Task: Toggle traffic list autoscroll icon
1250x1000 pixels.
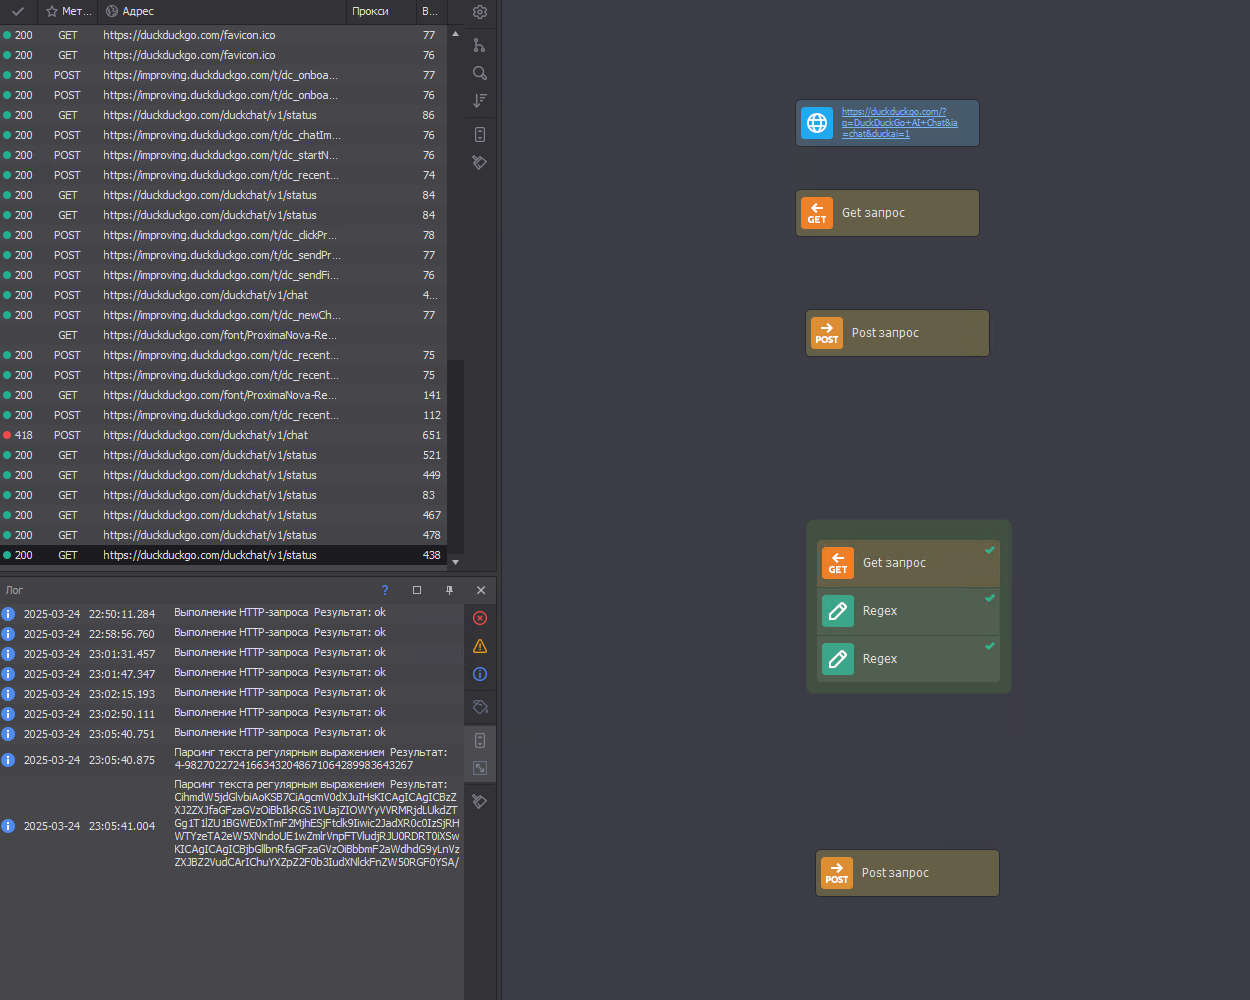Action: click(480, 134)
